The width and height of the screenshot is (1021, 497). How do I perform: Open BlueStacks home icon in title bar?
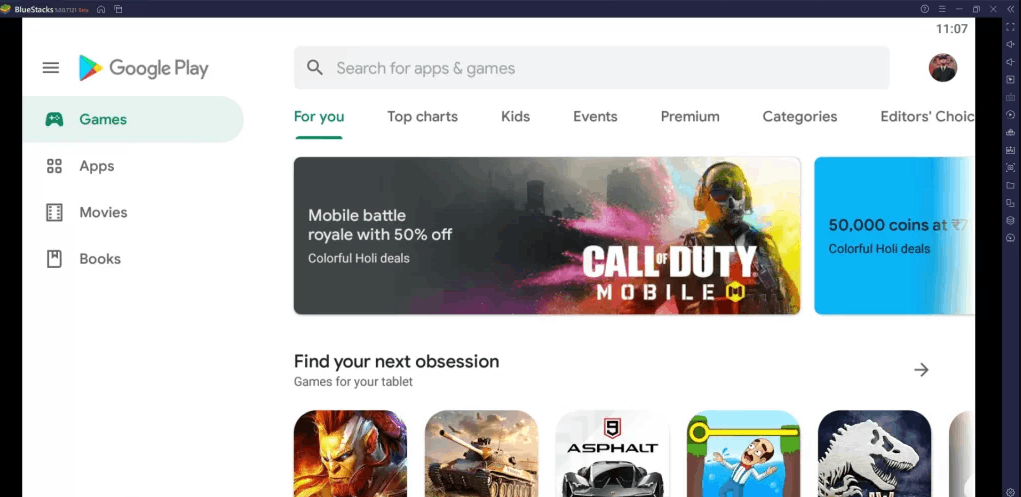101,9
